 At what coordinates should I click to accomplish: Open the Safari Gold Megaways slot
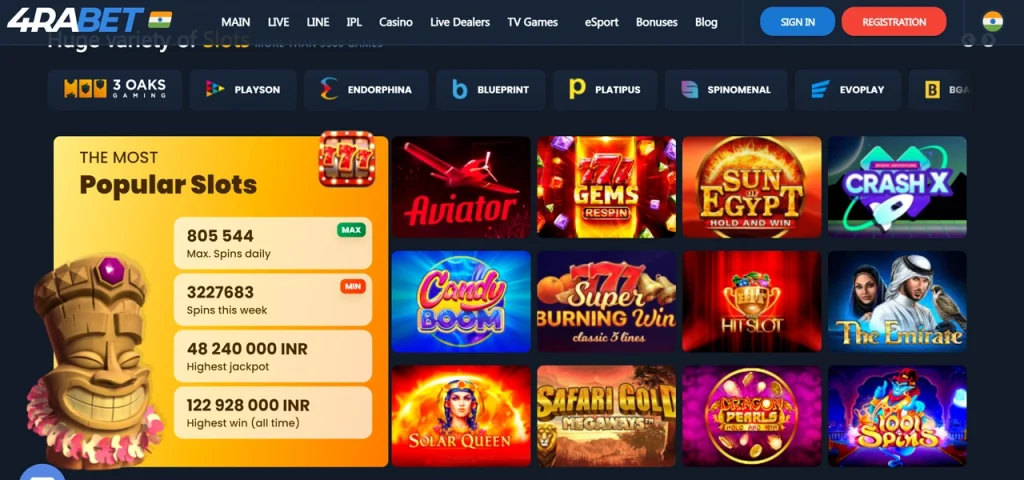(x=607, y=416)
